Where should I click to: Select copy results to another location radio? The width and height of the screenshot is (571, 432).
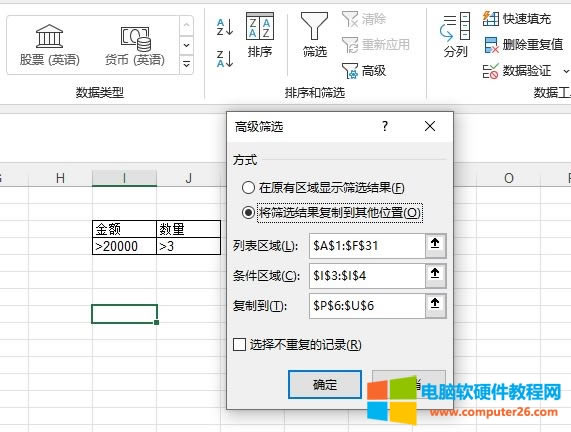click(248, 212)
